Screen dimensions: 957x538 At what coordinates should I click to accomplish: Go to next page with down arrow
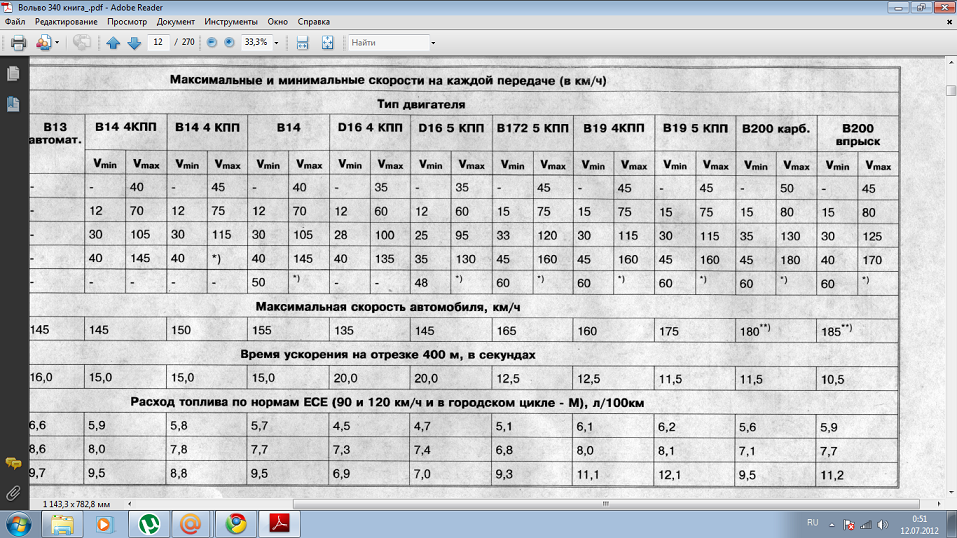click(x=134, y=43)
